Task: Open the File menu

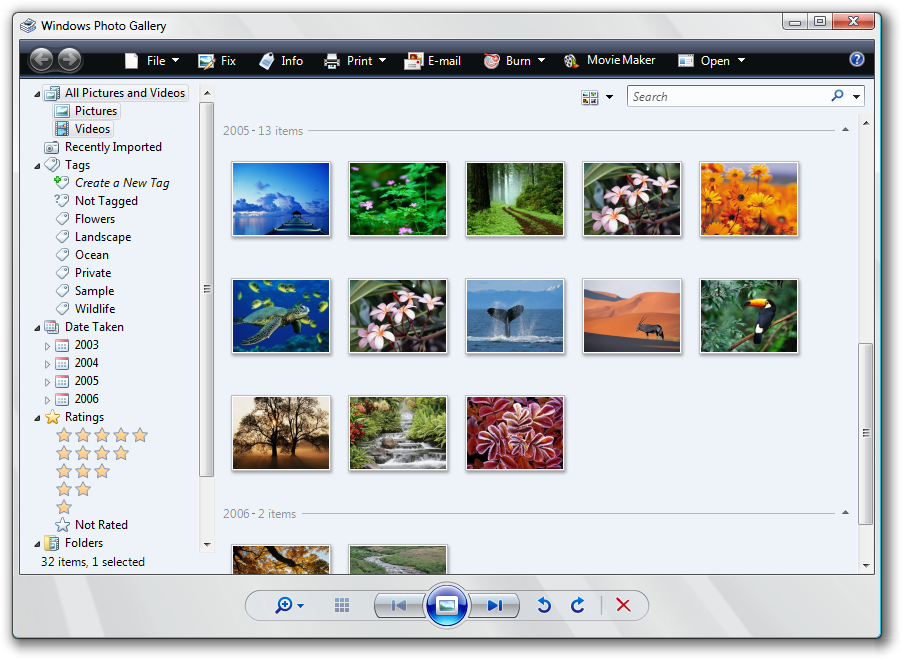Action: pos(153,61)
